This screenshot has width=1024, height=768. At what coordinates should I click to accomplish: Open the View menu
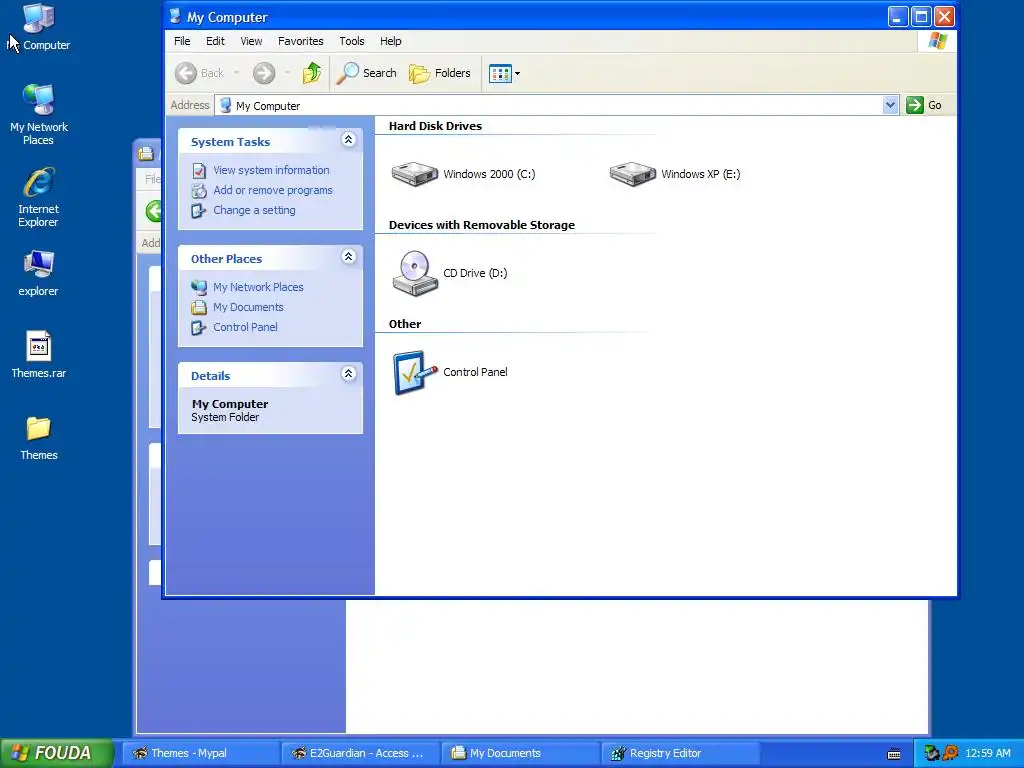tap(251, 41)
